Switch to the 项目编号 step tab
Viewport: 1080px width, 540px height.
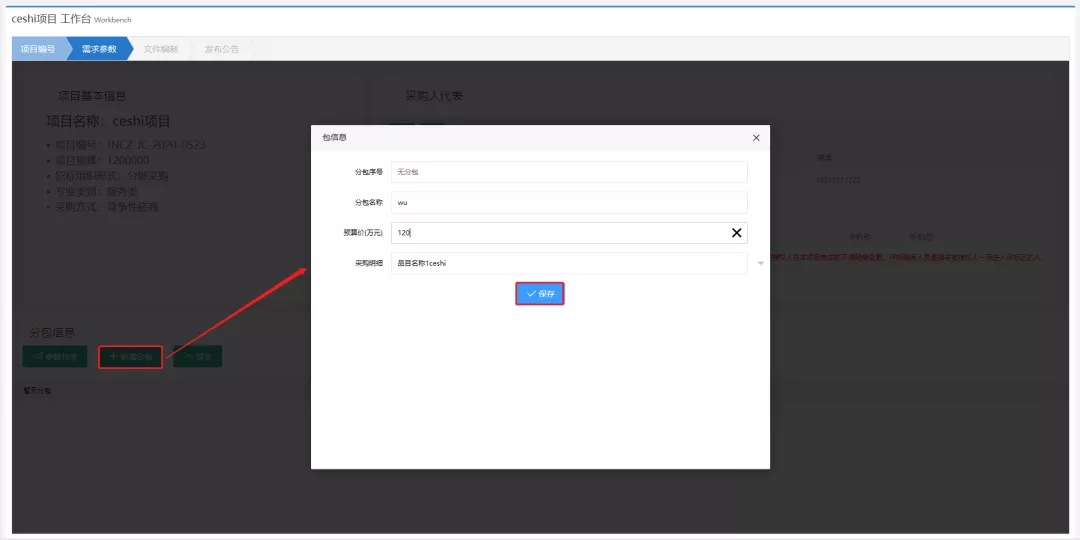click(x=38, y=49)
